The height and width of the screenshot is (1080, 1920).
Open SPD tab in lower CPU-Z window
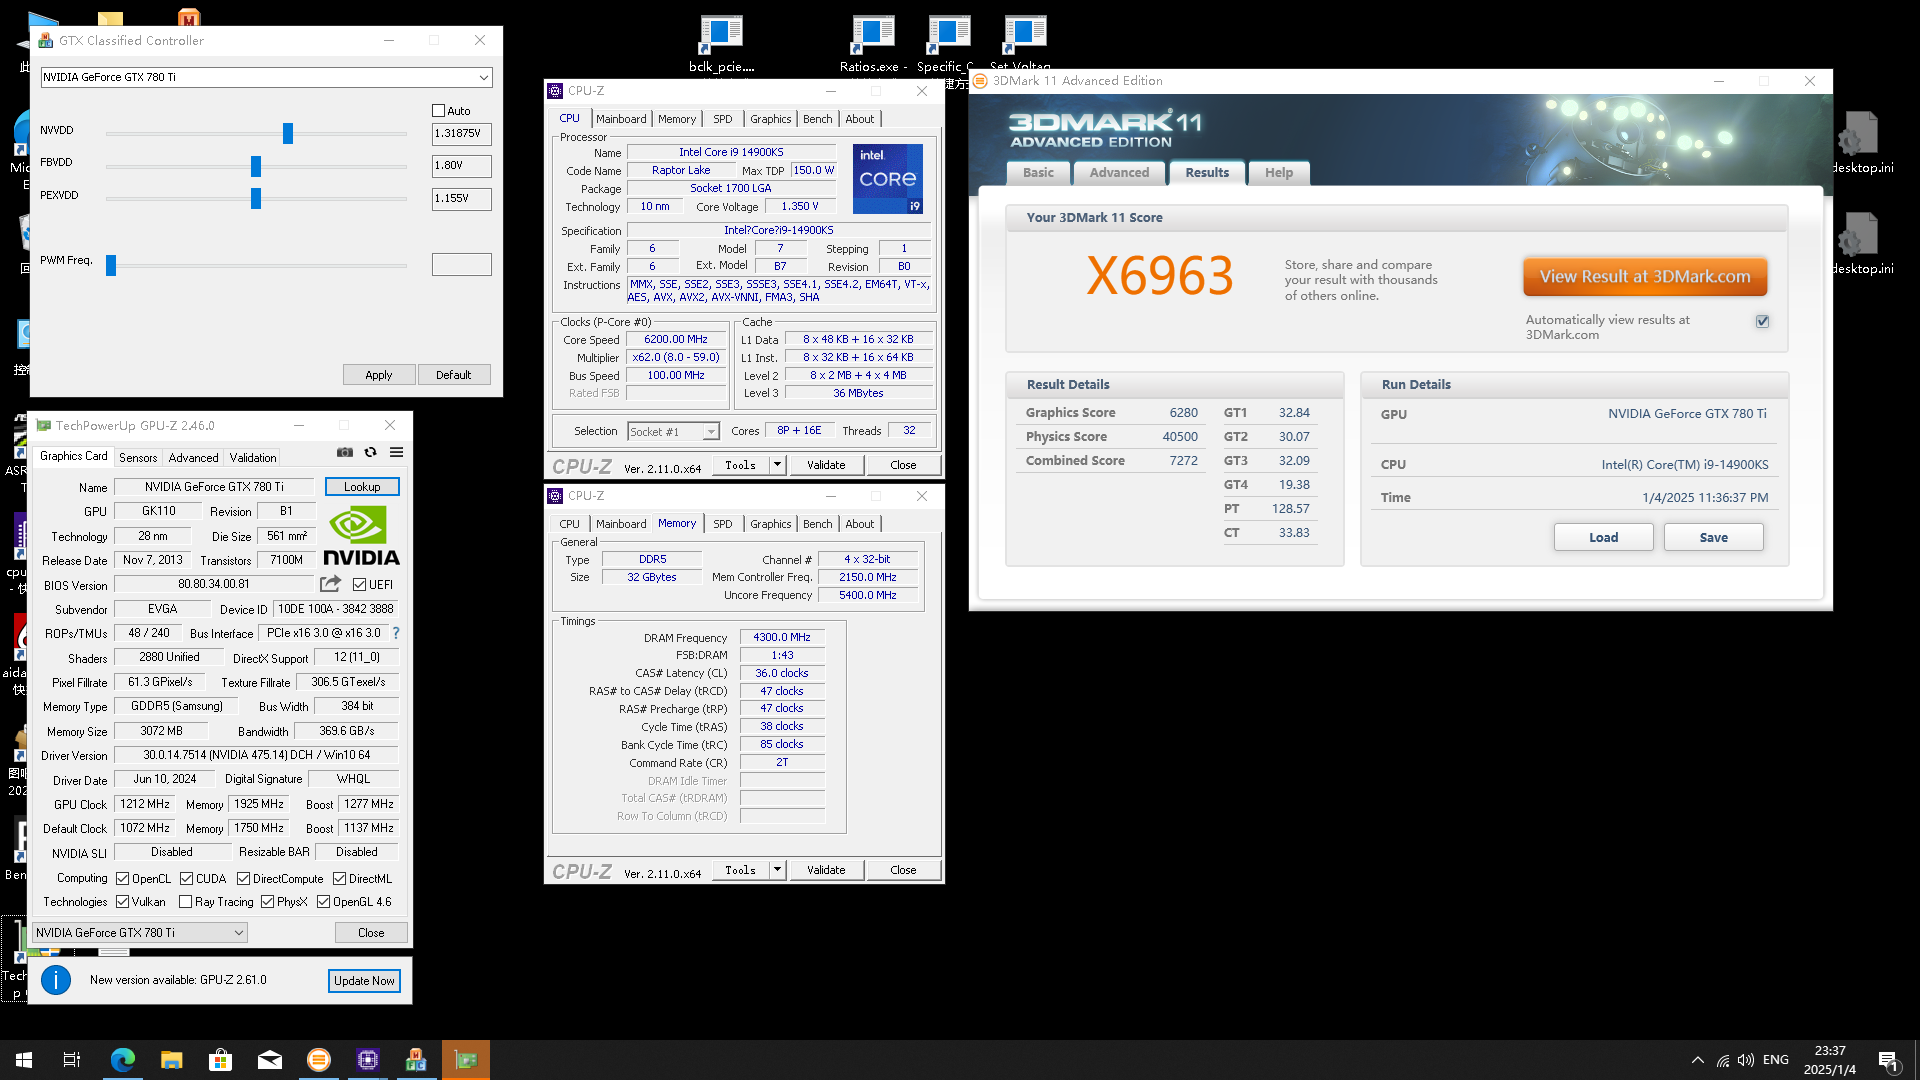(722, 524)
